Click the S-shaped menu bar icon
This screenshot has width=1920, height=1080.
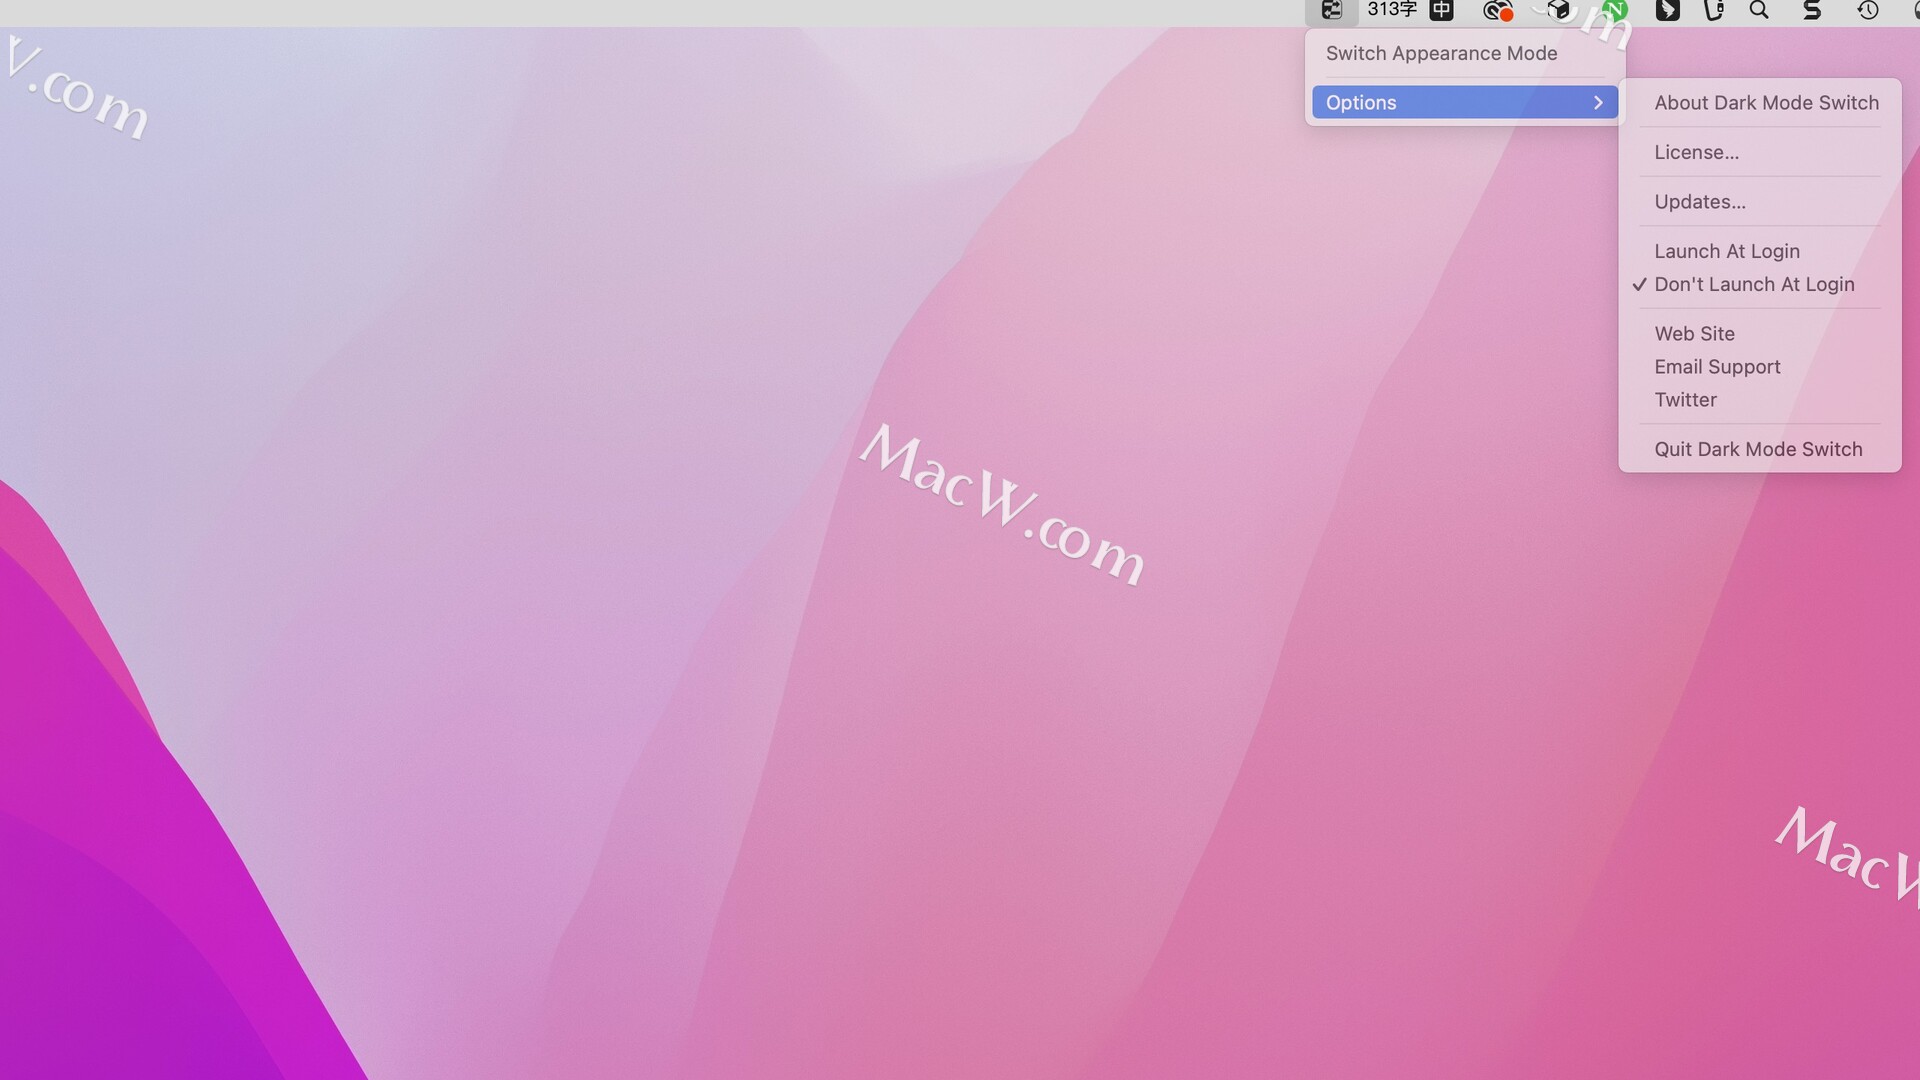1811,10
